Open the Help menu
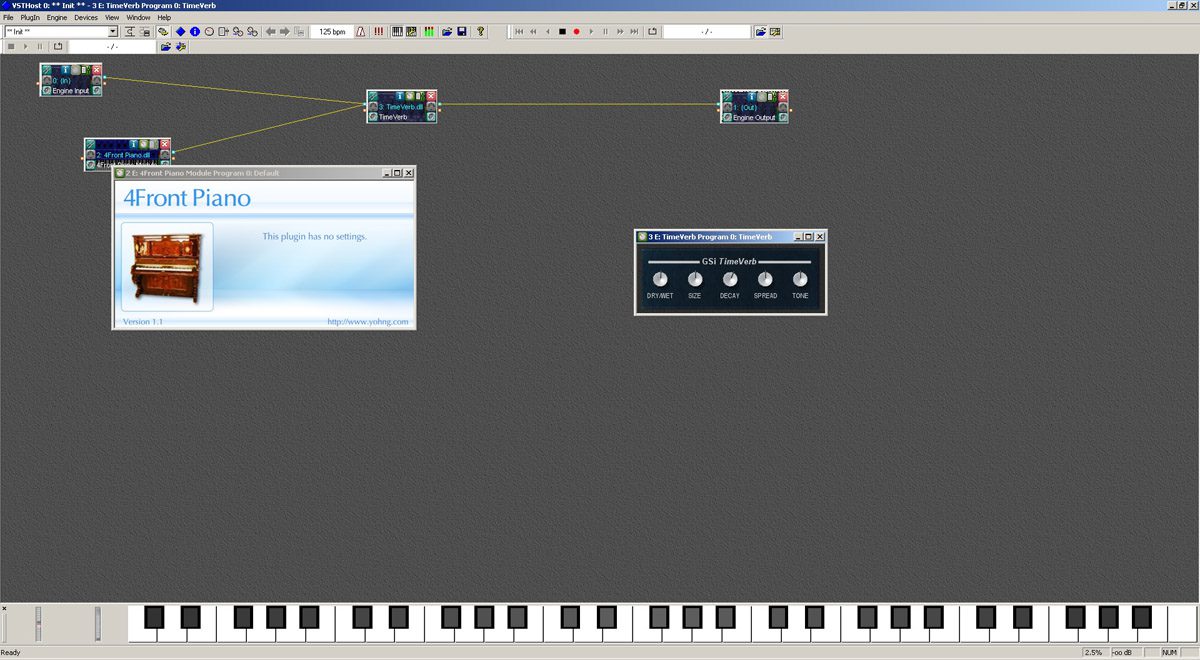The height and width of the screenshot is (660, 1200). 164,18
